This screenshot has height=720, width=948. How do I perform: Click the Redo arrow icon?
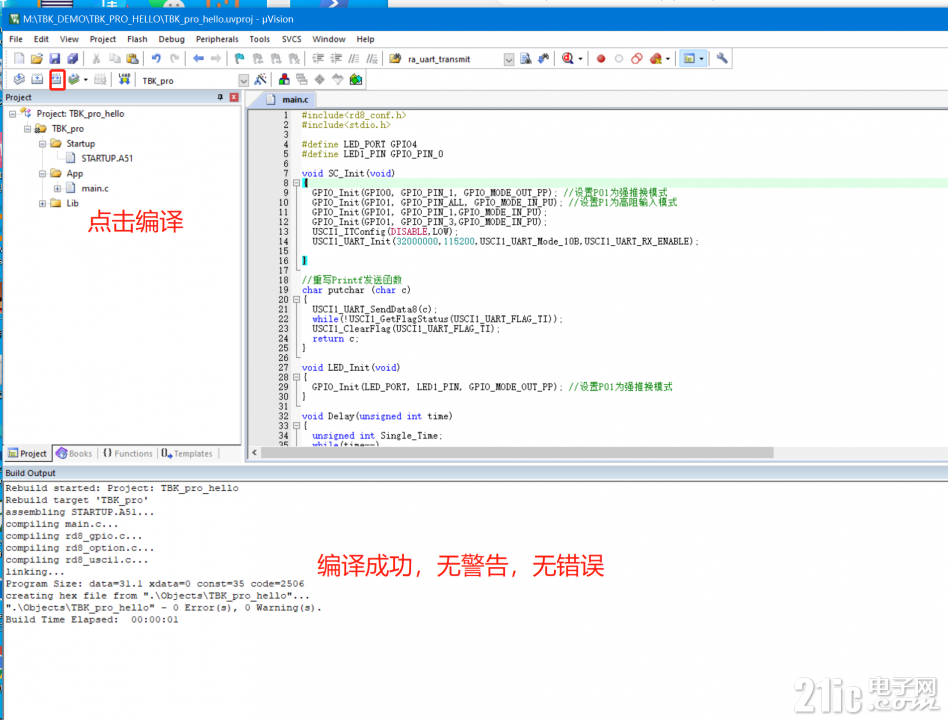[x=174, y=59]
